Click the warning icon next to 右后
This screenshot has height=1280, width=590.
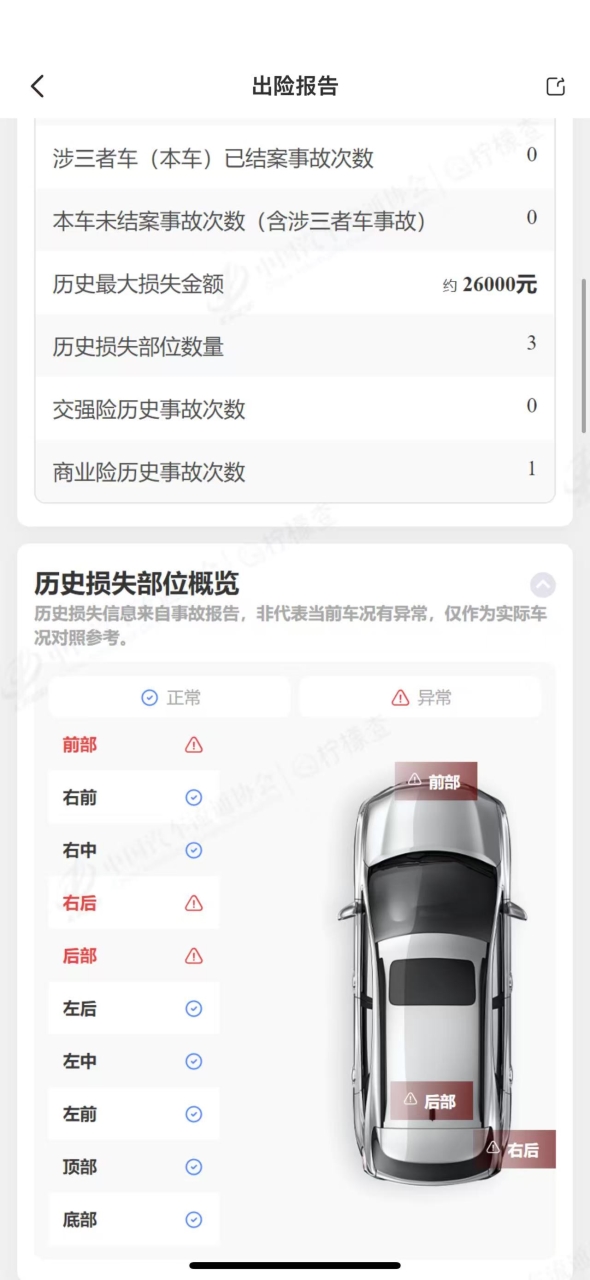[194, 903]
